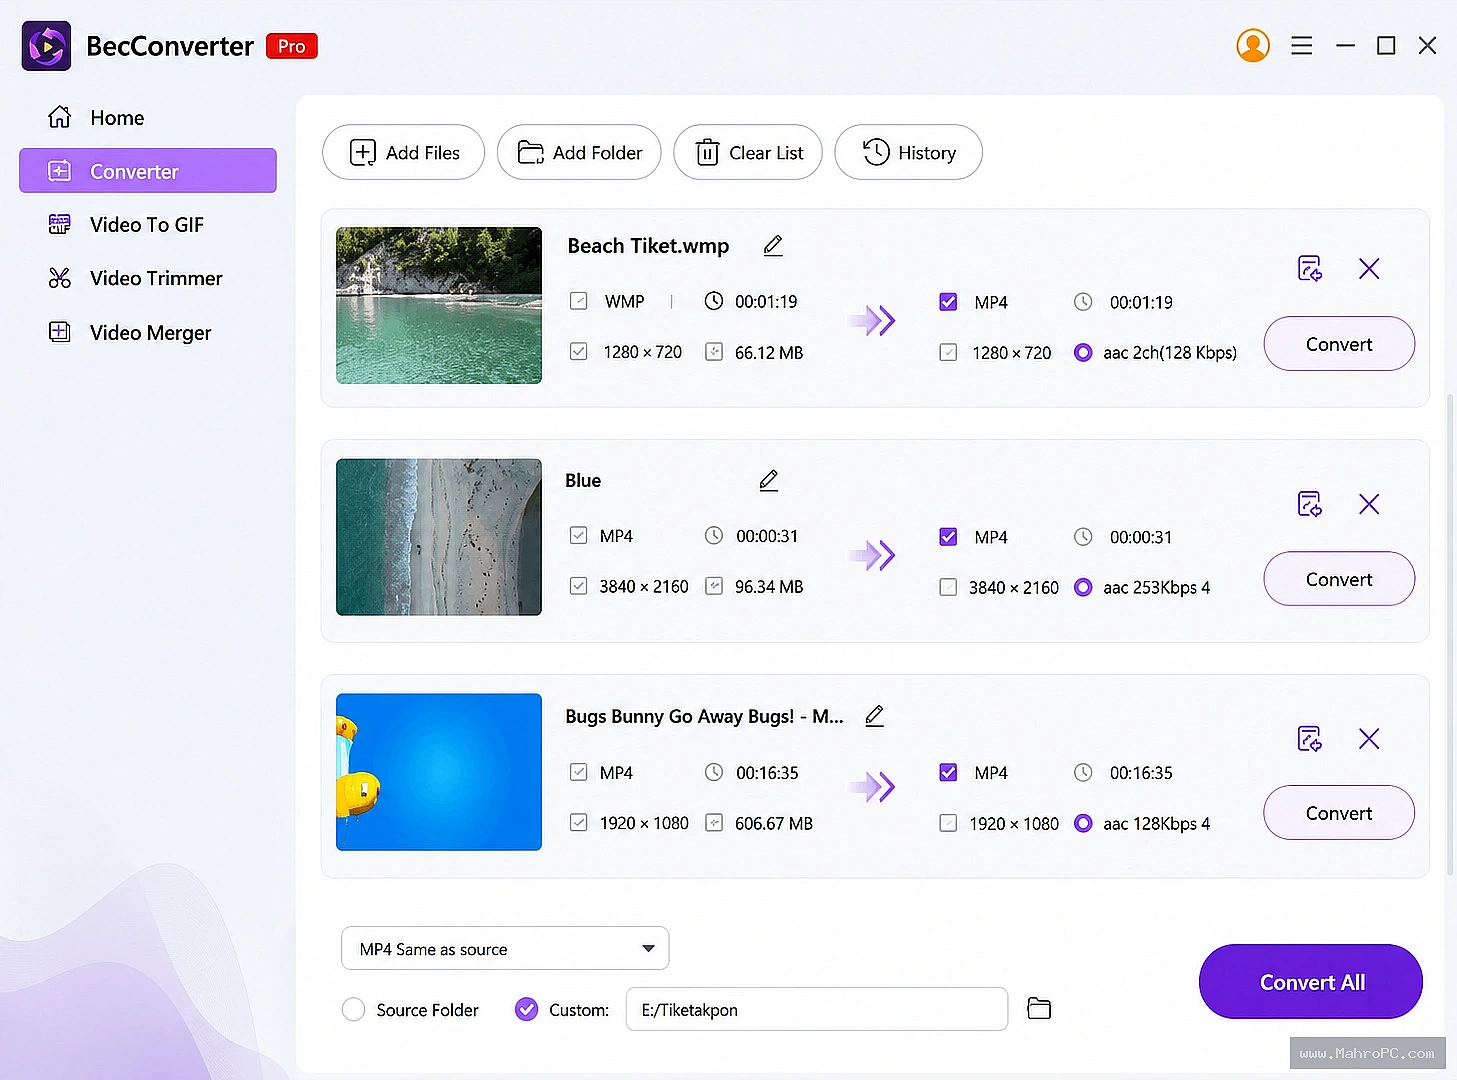
Task: Clear List of all videos
Action: (748, 152)
